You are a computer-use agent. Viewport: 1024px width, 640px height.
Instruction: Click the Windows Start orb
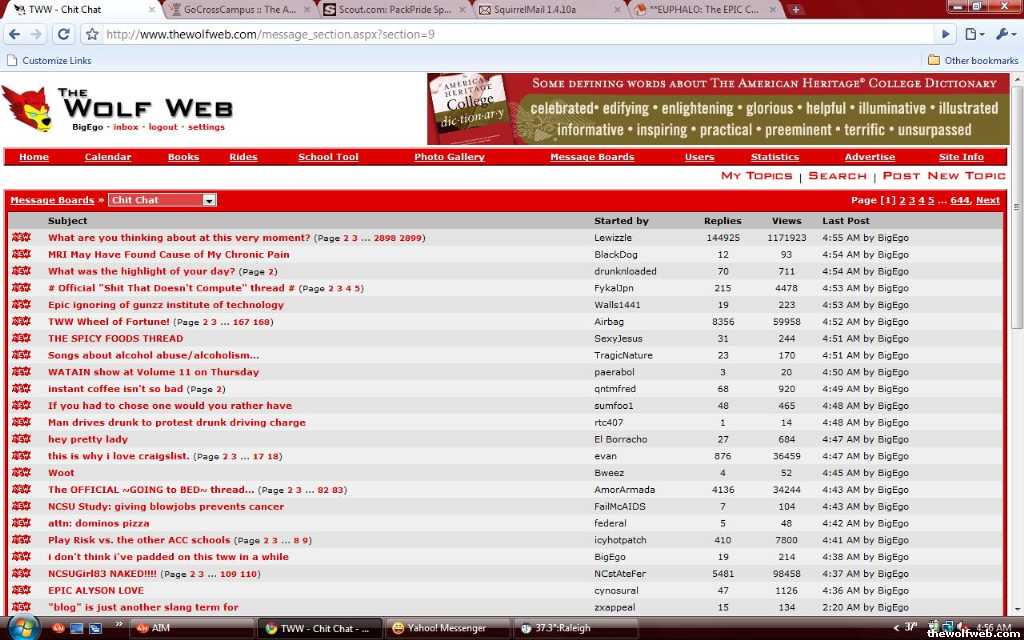click(x=22, y=627)
